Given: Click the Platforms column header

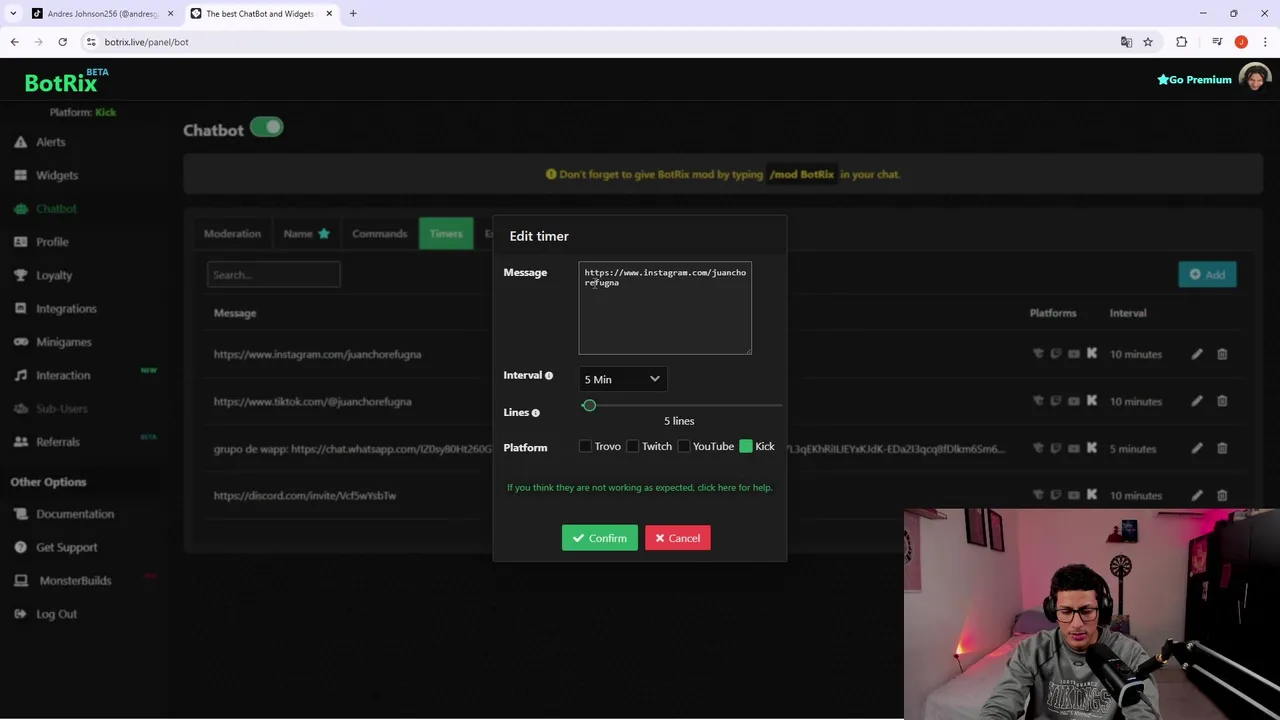Looking at the screenshot, I should 1053,313.
